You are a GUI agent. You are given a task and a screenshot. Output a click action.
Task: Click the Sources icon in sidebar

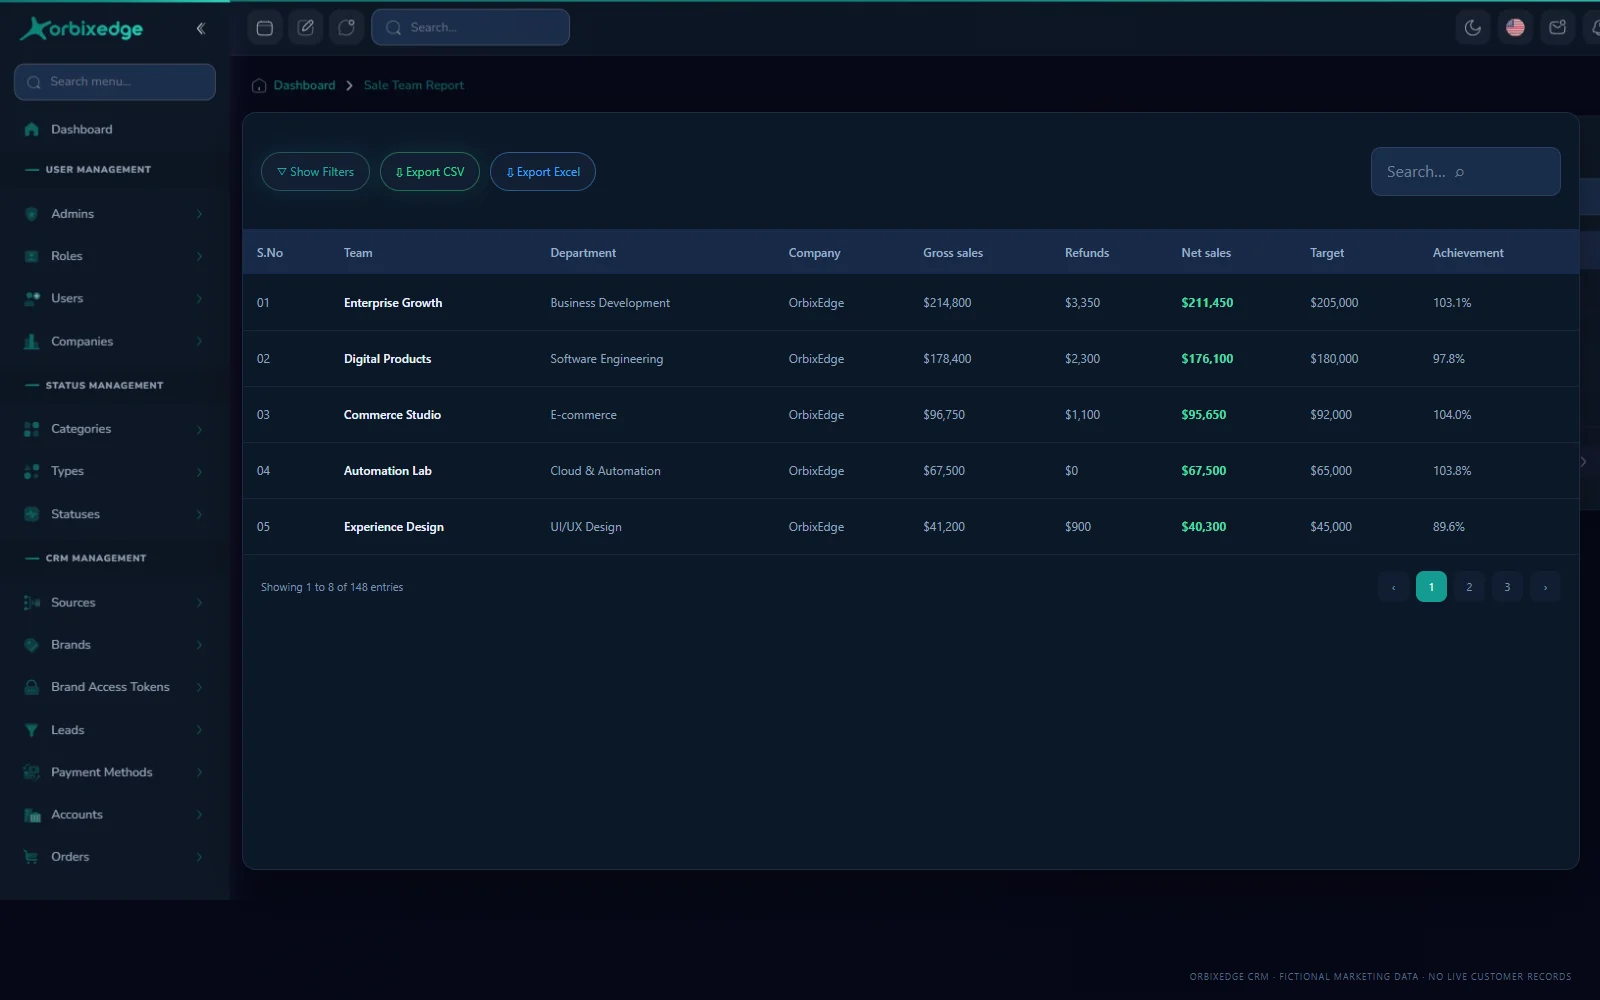click(x=31, y=603)
